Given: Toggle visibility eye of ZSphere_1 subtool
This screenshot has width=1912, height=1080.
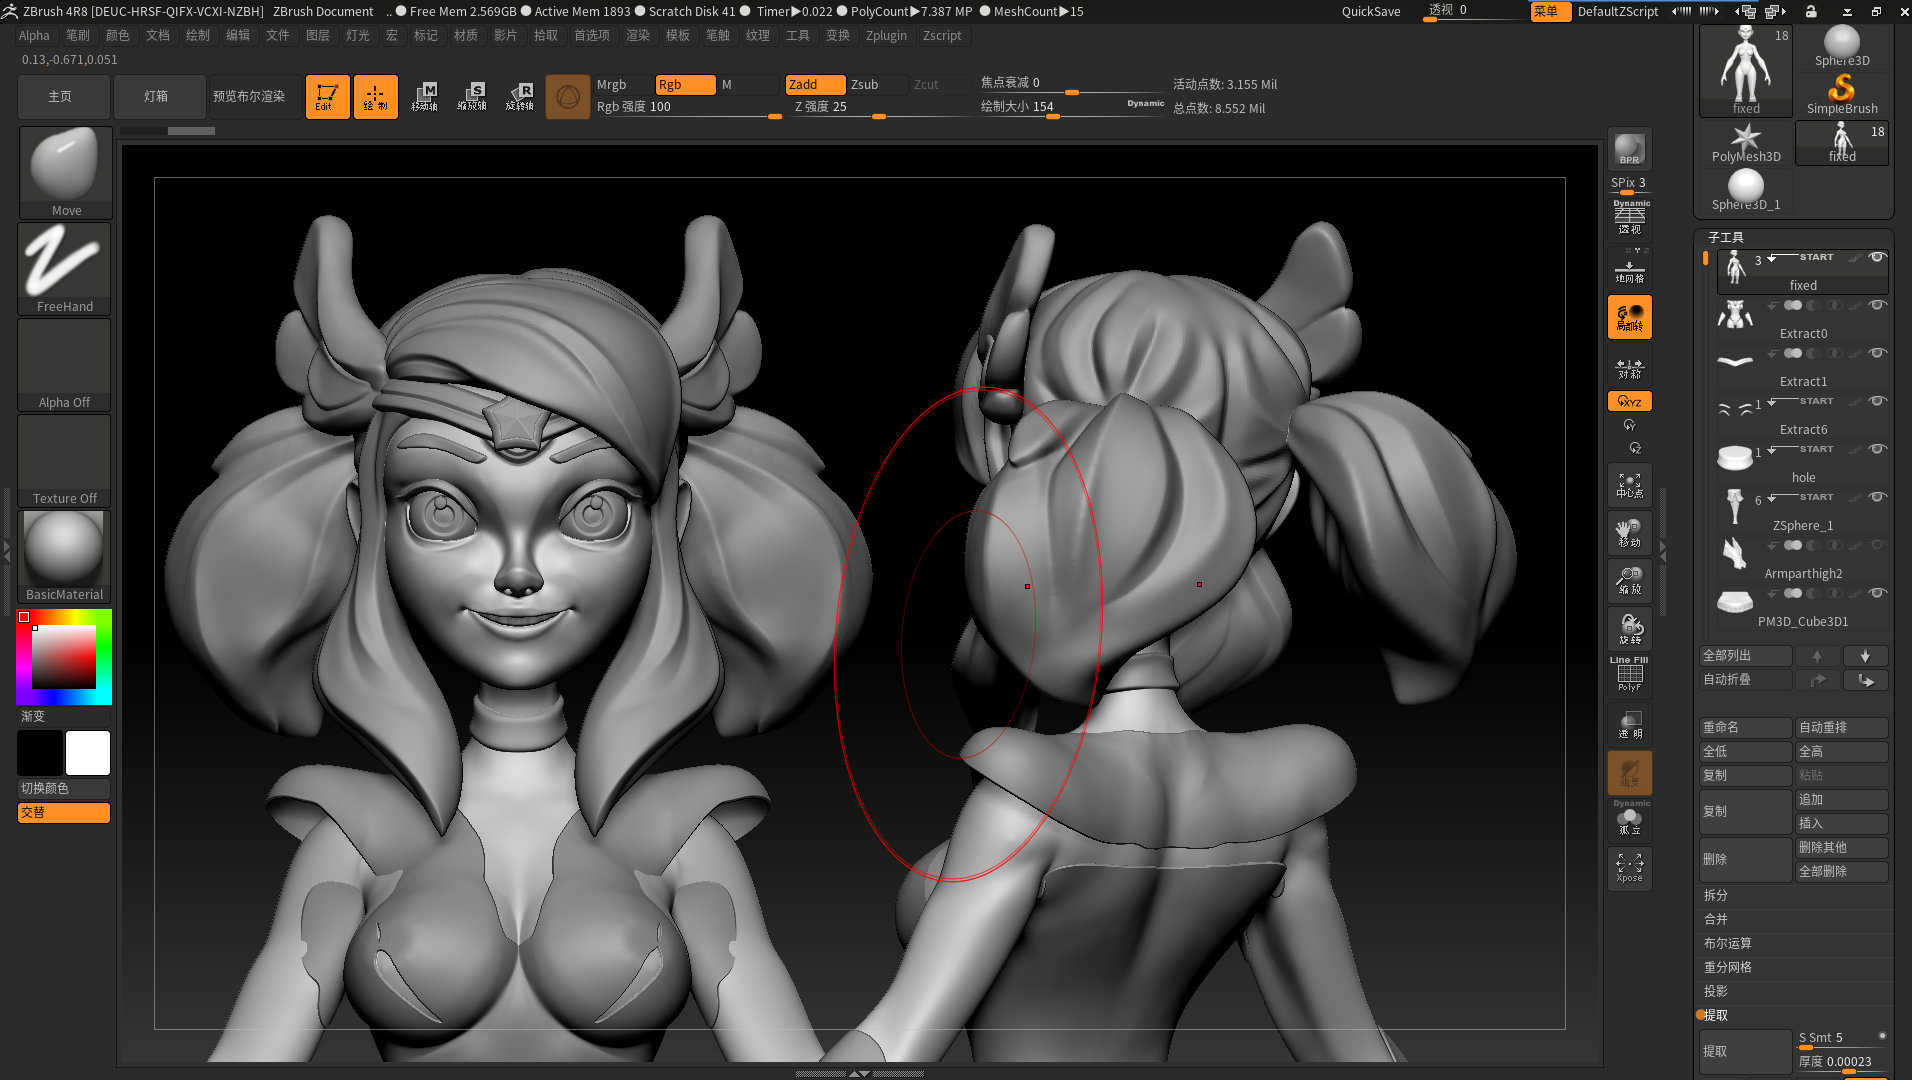Looking at the screenshot, I should [1877, 497].
